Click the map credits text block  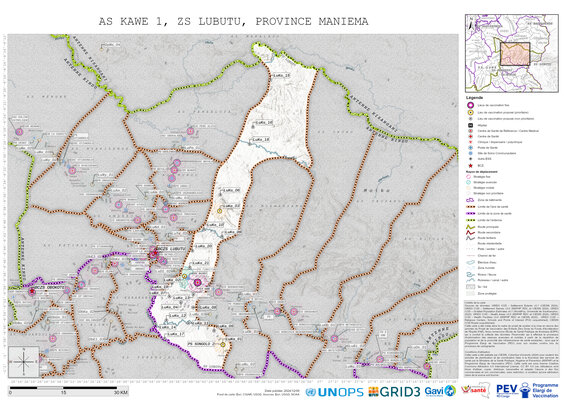tap(511, 338)
